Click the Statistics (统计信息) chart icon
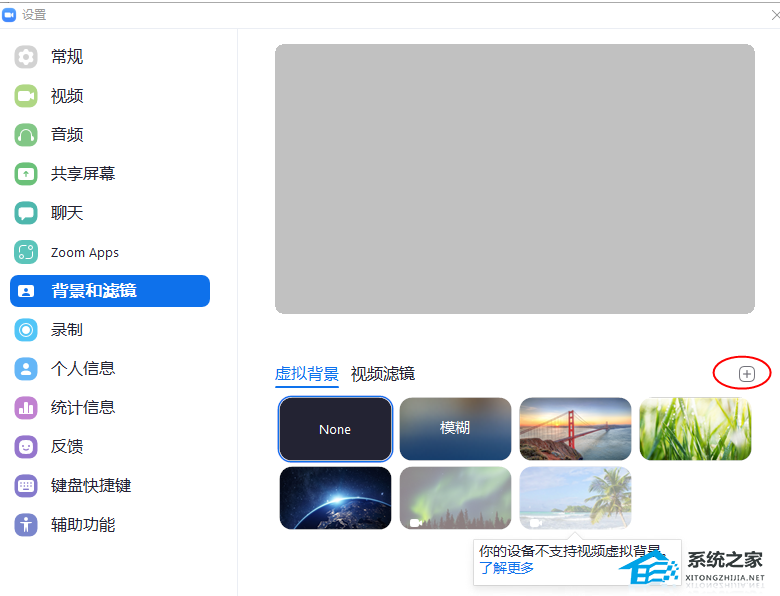 pos(26,408)
